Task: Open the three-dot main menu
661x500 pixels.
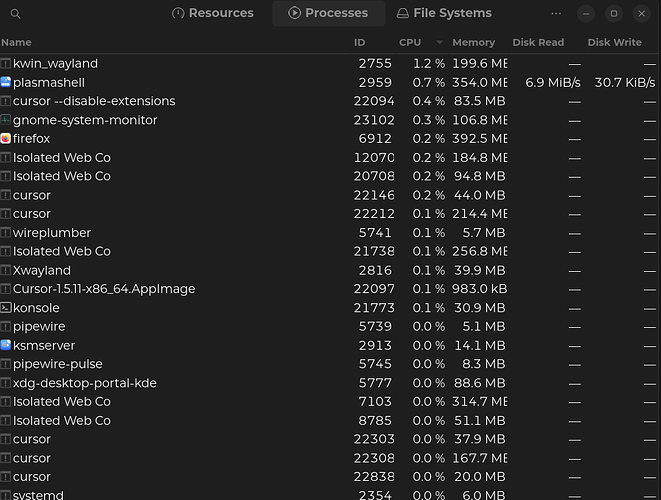Action: 556,13
